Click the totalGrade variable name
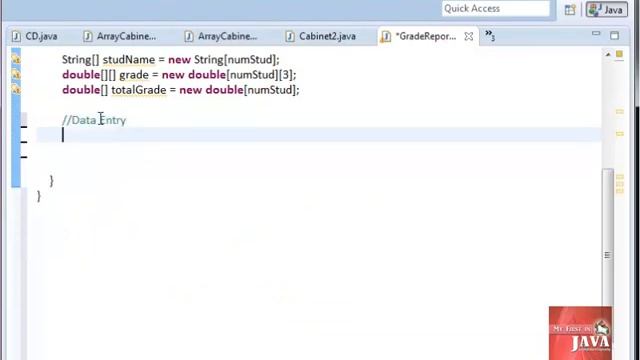 (139, 90)
